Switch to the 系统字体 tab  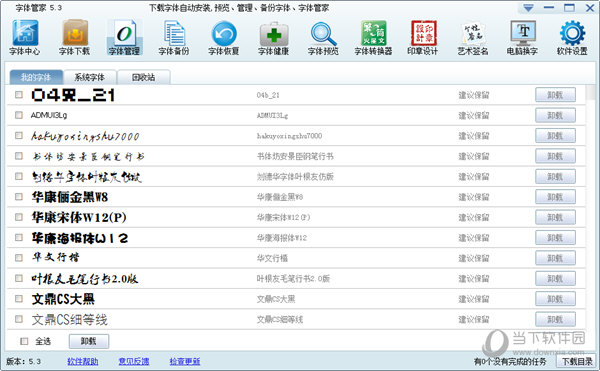90,77
